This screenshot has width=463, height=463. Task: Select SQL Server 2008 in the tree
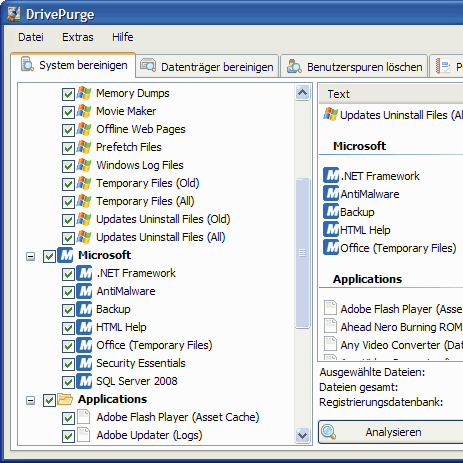pyautogui.click(x=137, y=381)
